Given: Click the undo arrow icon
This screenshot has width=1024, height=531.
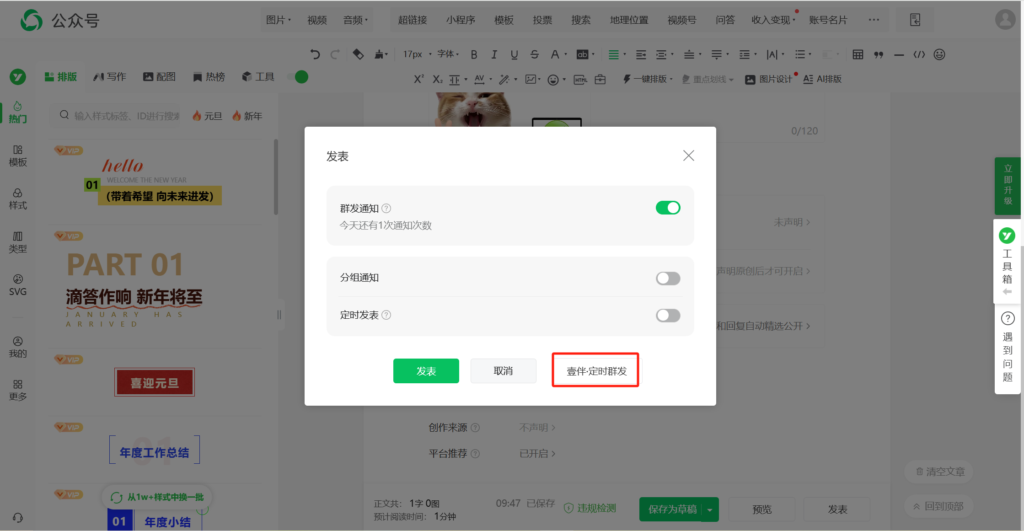Looking at the screenshot, I should pos(315,55).
